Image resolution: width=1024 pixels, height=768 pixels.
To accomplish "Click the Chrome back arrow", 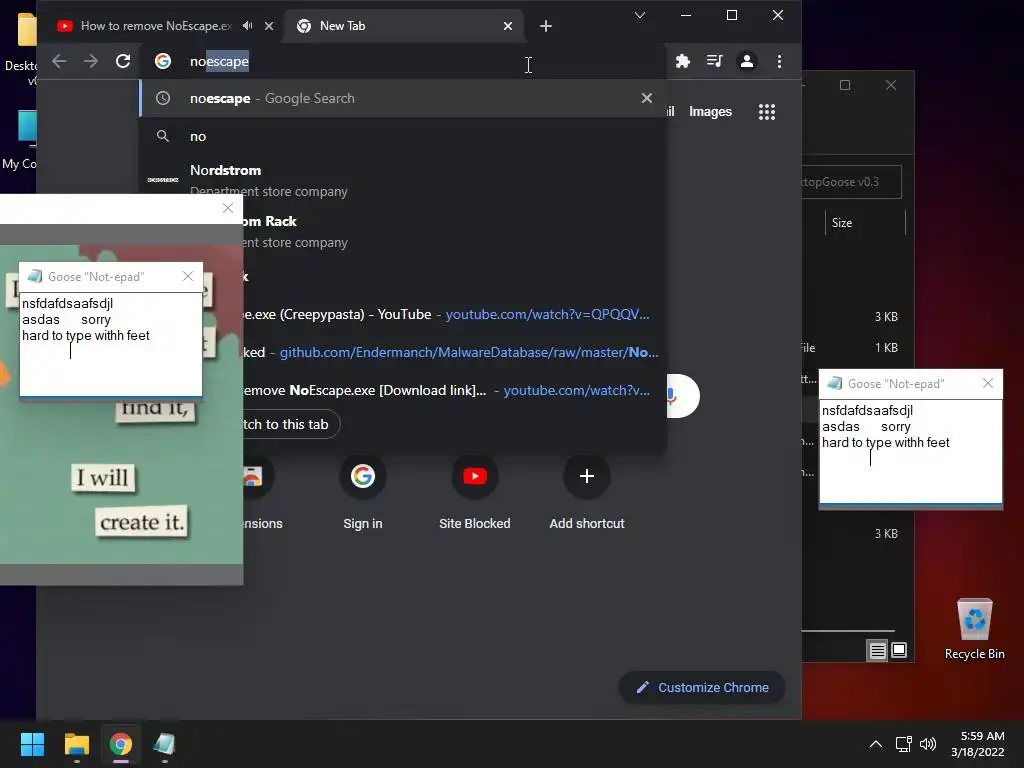I will coord(59,61).
